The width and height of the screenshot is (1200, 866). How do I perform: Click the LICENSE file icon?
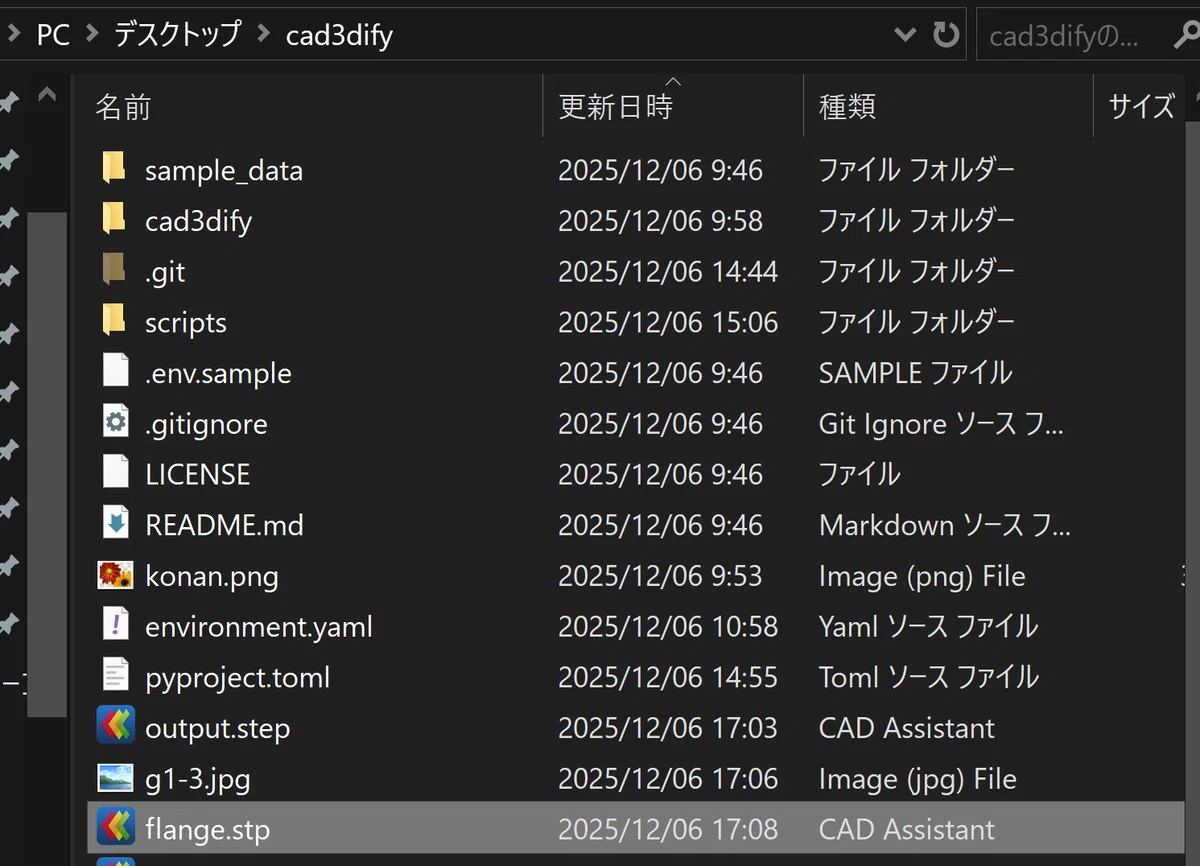[116, 473]
